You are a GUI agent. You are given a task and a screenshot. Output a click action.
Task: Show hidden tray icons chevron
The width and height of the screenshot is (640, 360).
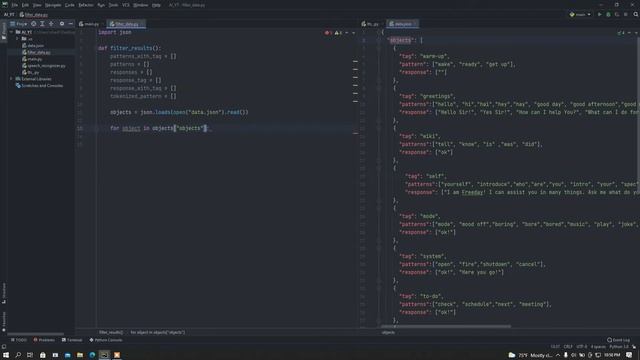point(558,355)
